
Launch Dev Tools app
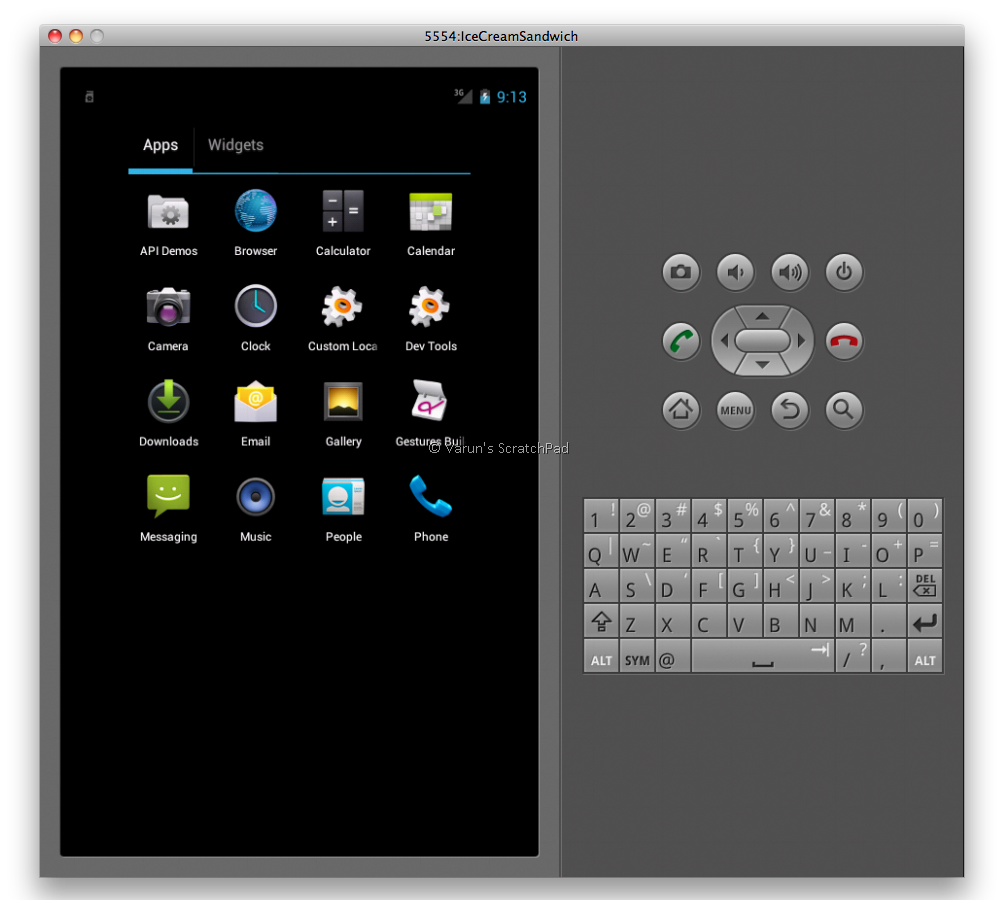pyautogui.click(x=430, y=318)
